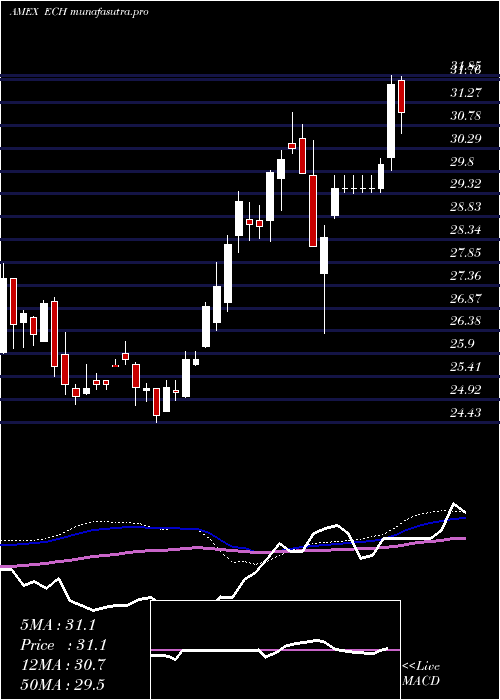This screenshot has height=700, width=500.
Task: Click the 50MA : 29.5 value
Action: tap(62, 685)
